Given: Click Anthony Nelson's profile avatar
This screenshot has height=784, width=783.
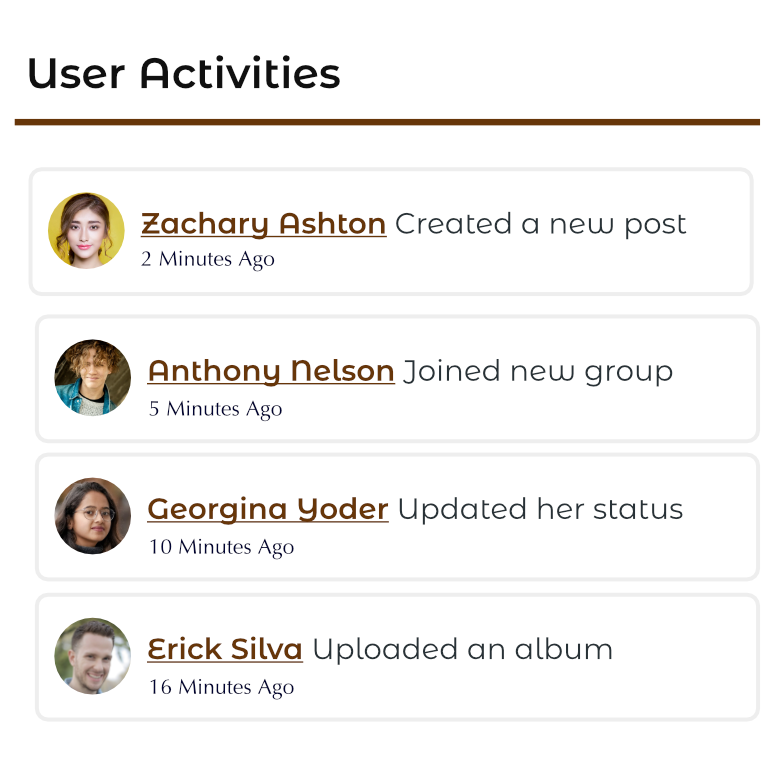Looking at the screenshot, I should pyautogui.click(x=93, y=377).
